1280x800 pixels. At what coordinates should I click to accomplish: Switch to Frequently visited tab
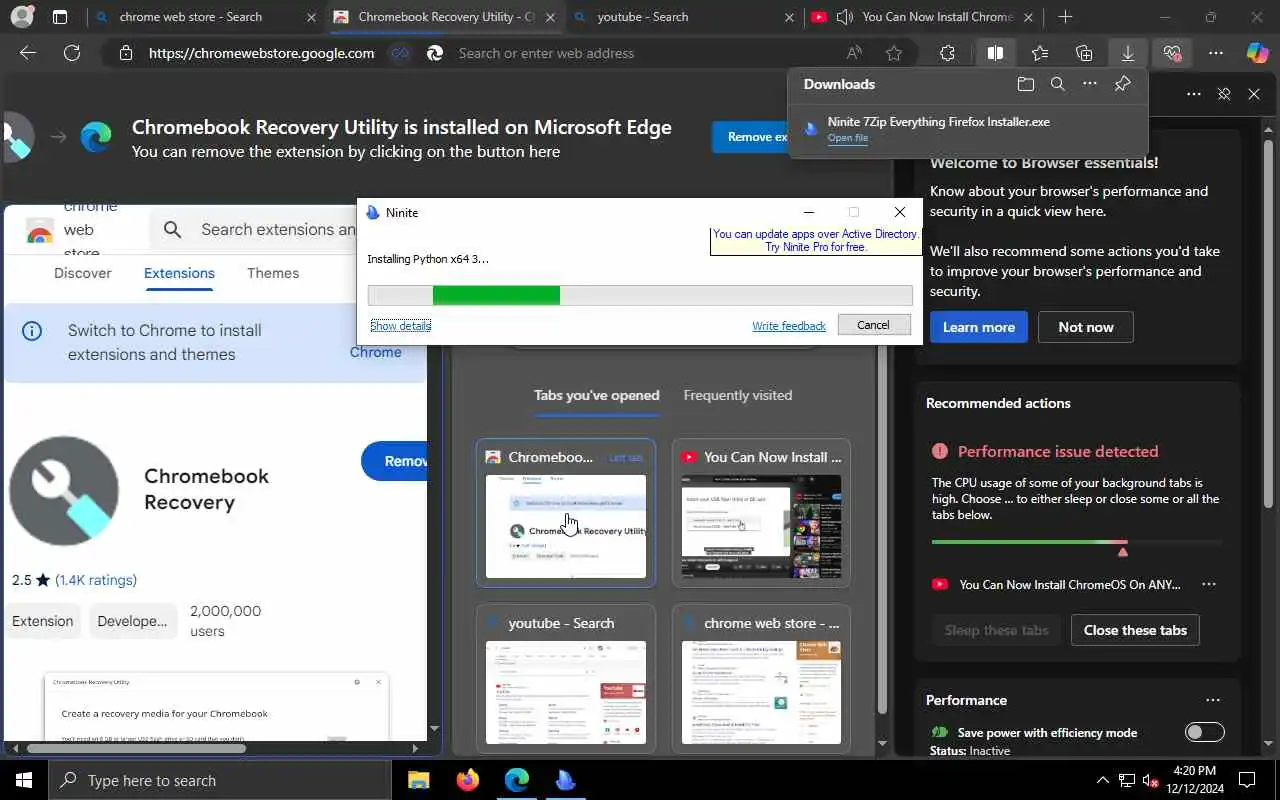coord(738,395)
